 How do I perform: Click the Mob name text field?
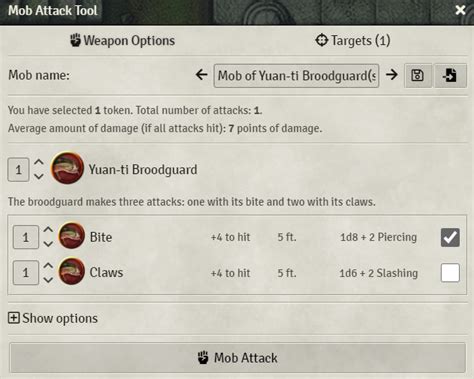[296, 76]
